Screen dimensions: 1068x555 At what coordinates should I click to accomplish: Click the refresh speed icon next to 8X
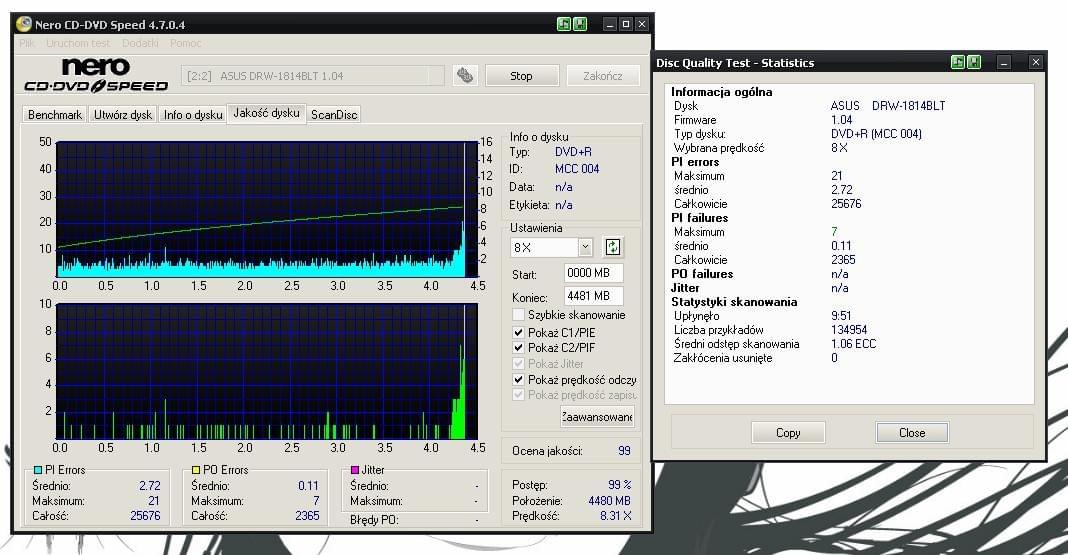pos(613,247)
